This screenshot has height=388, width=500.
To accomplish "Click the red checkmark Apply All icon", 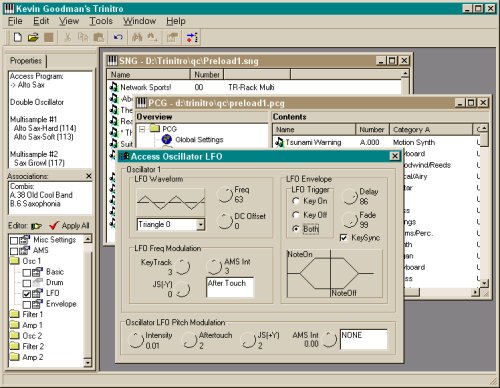I will click(54, 226).
